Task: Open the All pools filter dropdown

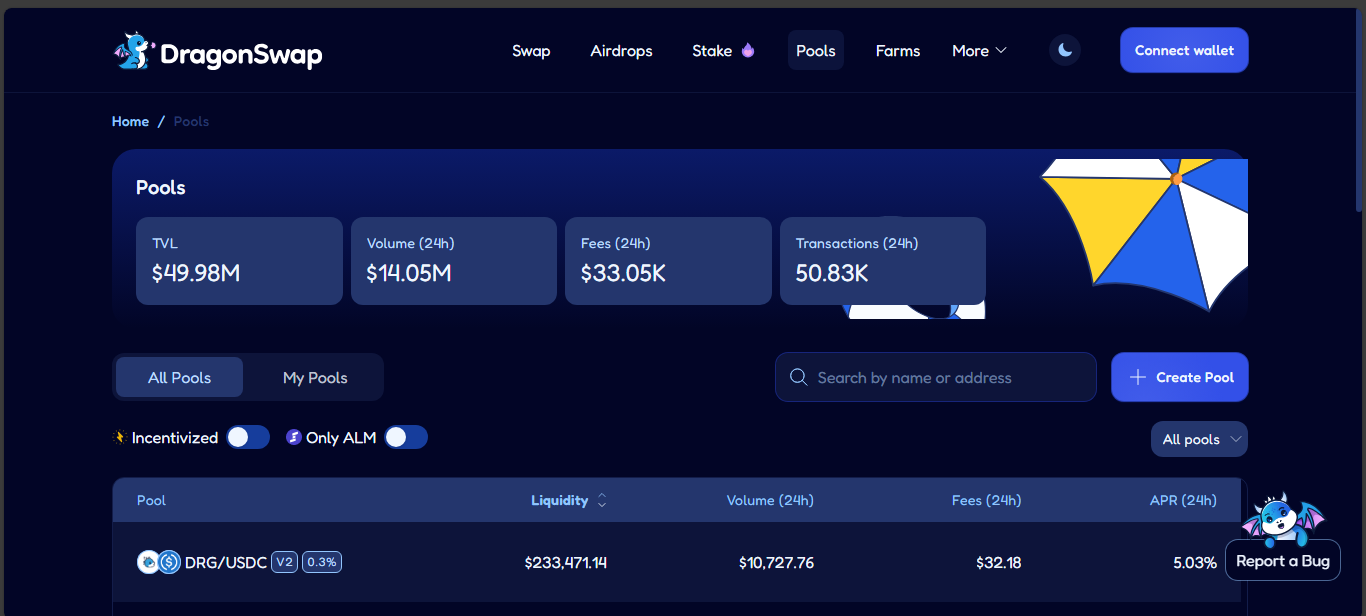Action: pos(1199,439)
